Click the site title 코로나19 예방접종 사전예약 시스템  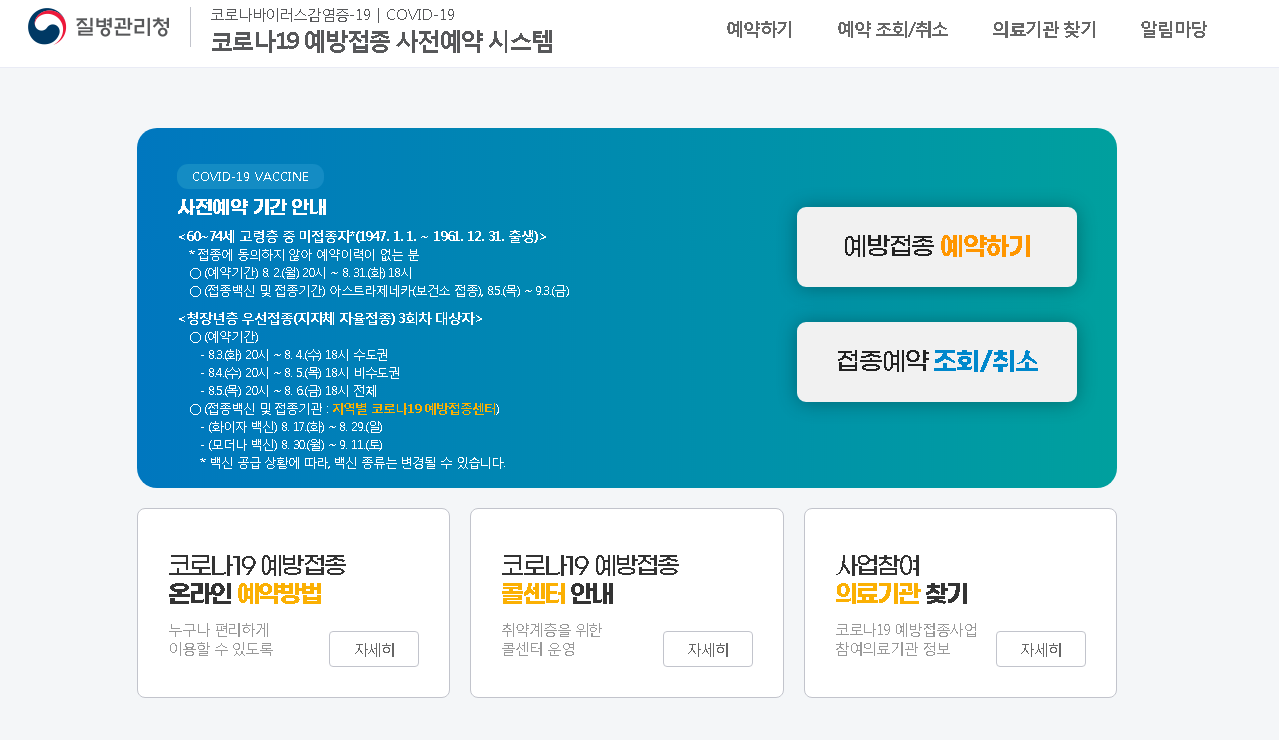click(381, 43)
